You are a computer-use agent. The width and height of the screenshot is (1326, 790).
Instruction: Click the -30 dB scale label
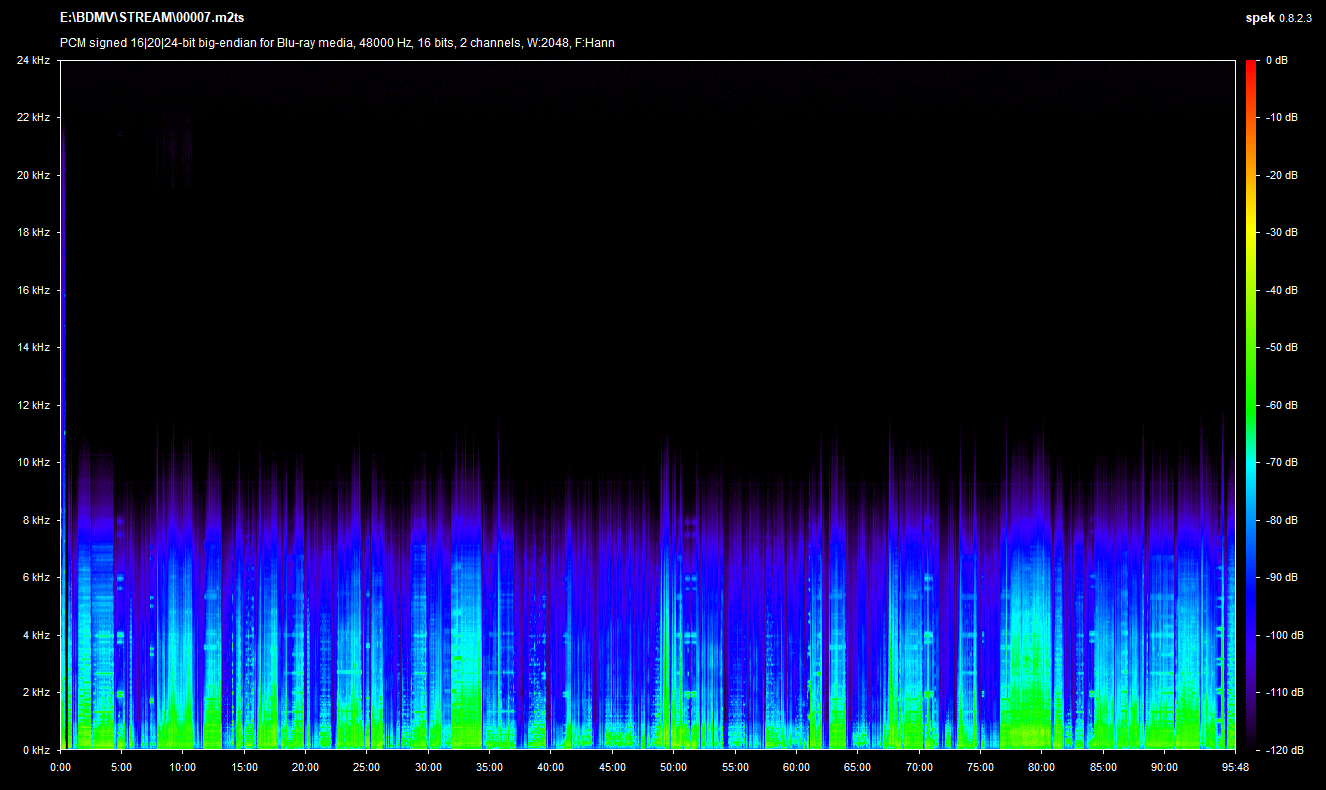[1281, 232]
